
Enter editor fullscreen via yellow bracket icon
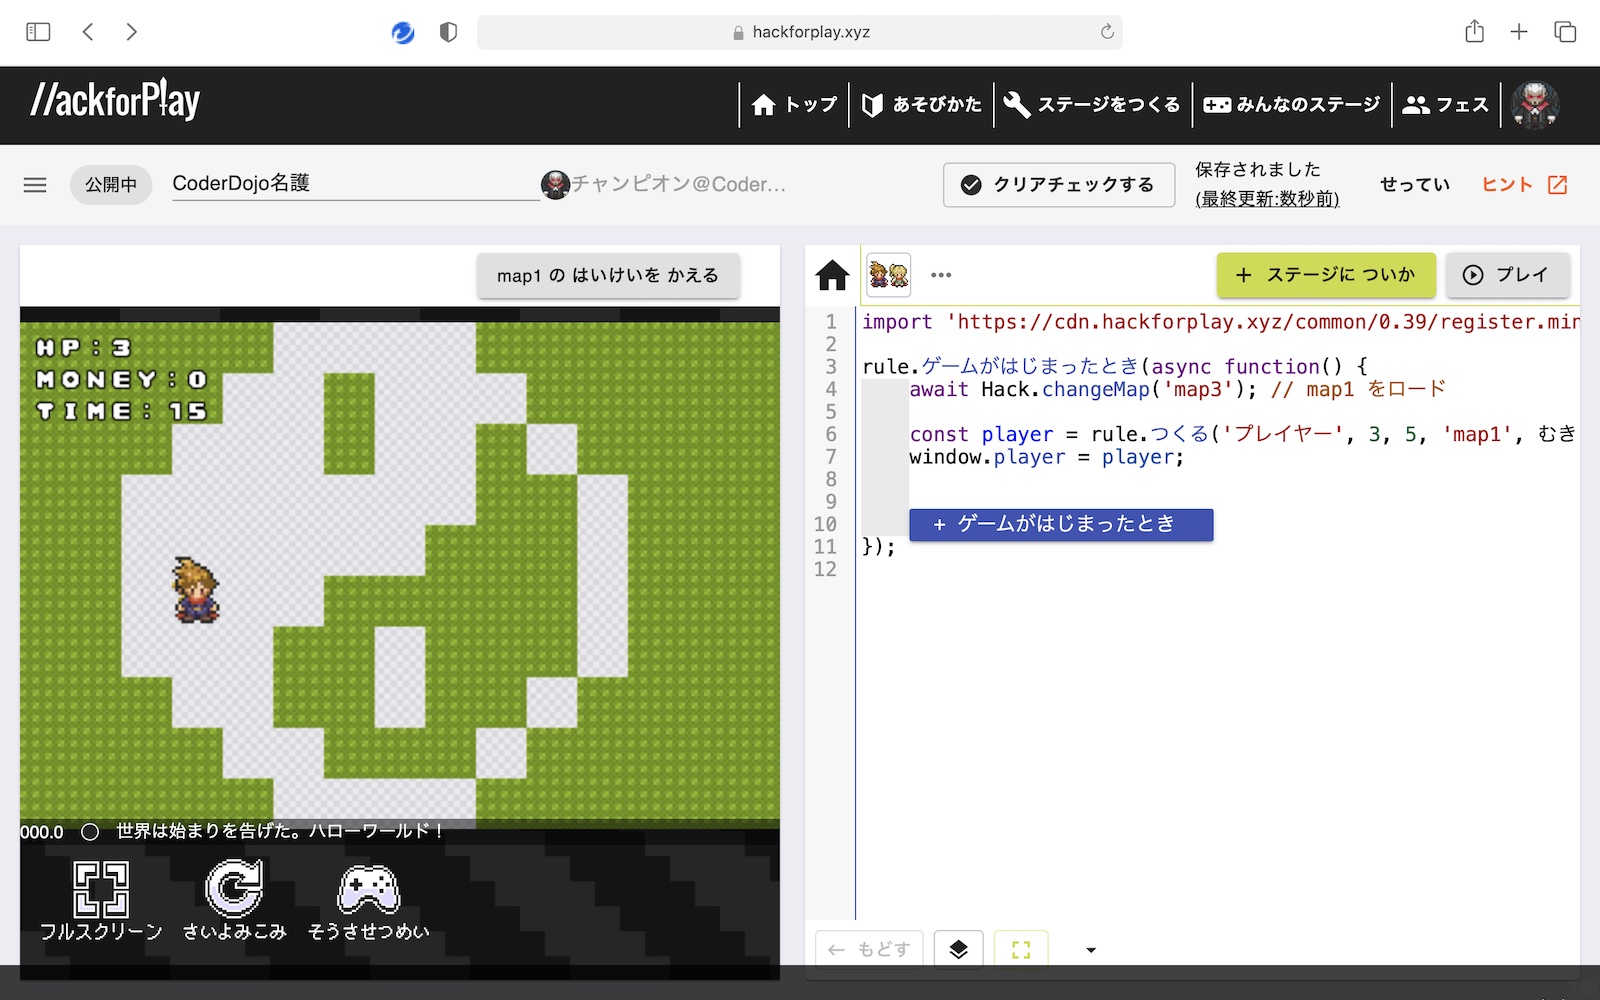[1020, 949]
